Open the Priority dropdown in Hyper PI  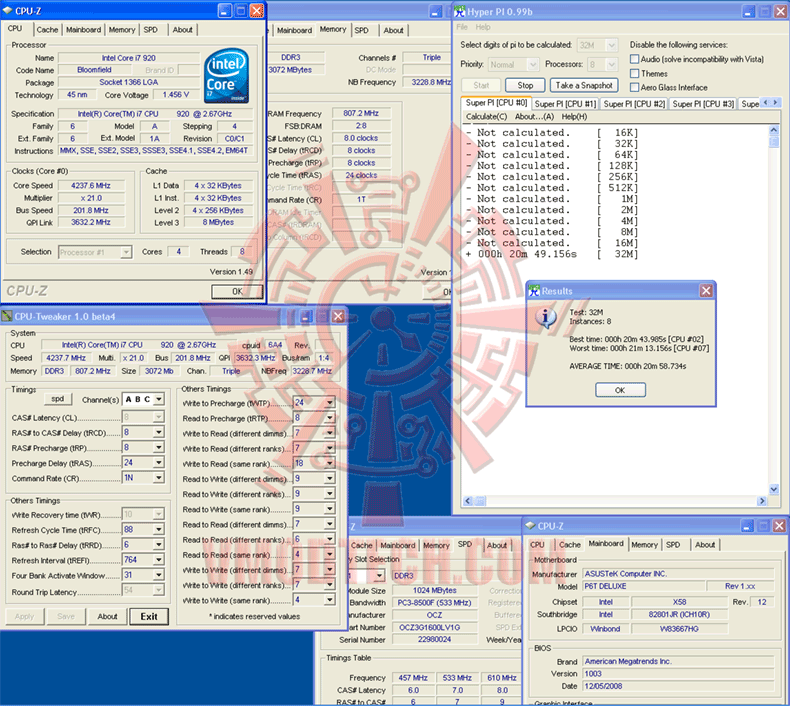(x=533, y=65)
